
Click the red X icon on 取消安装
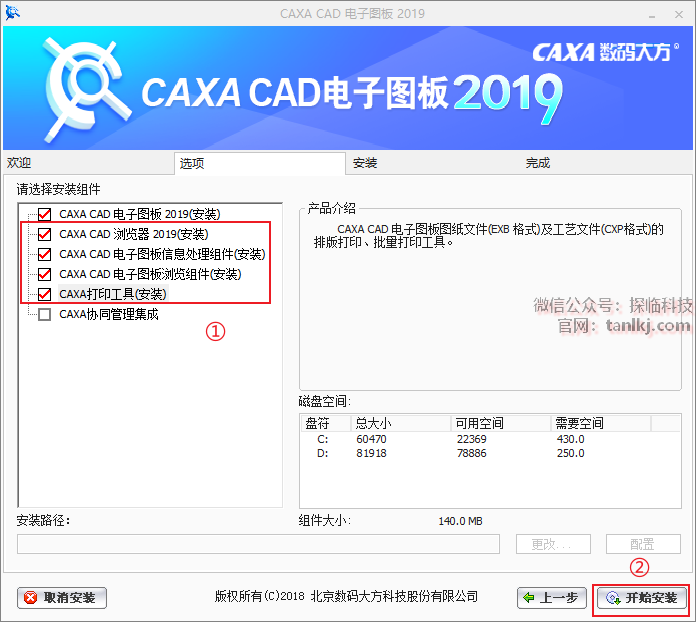point(31,598)
